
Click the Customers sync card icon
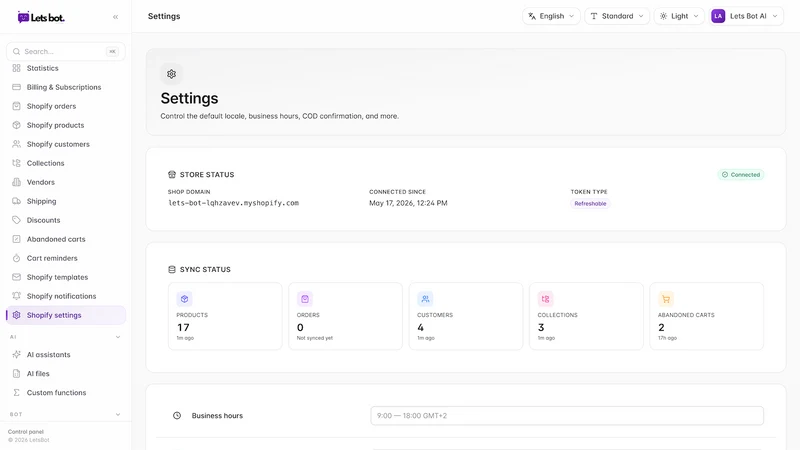pos(425,299)
